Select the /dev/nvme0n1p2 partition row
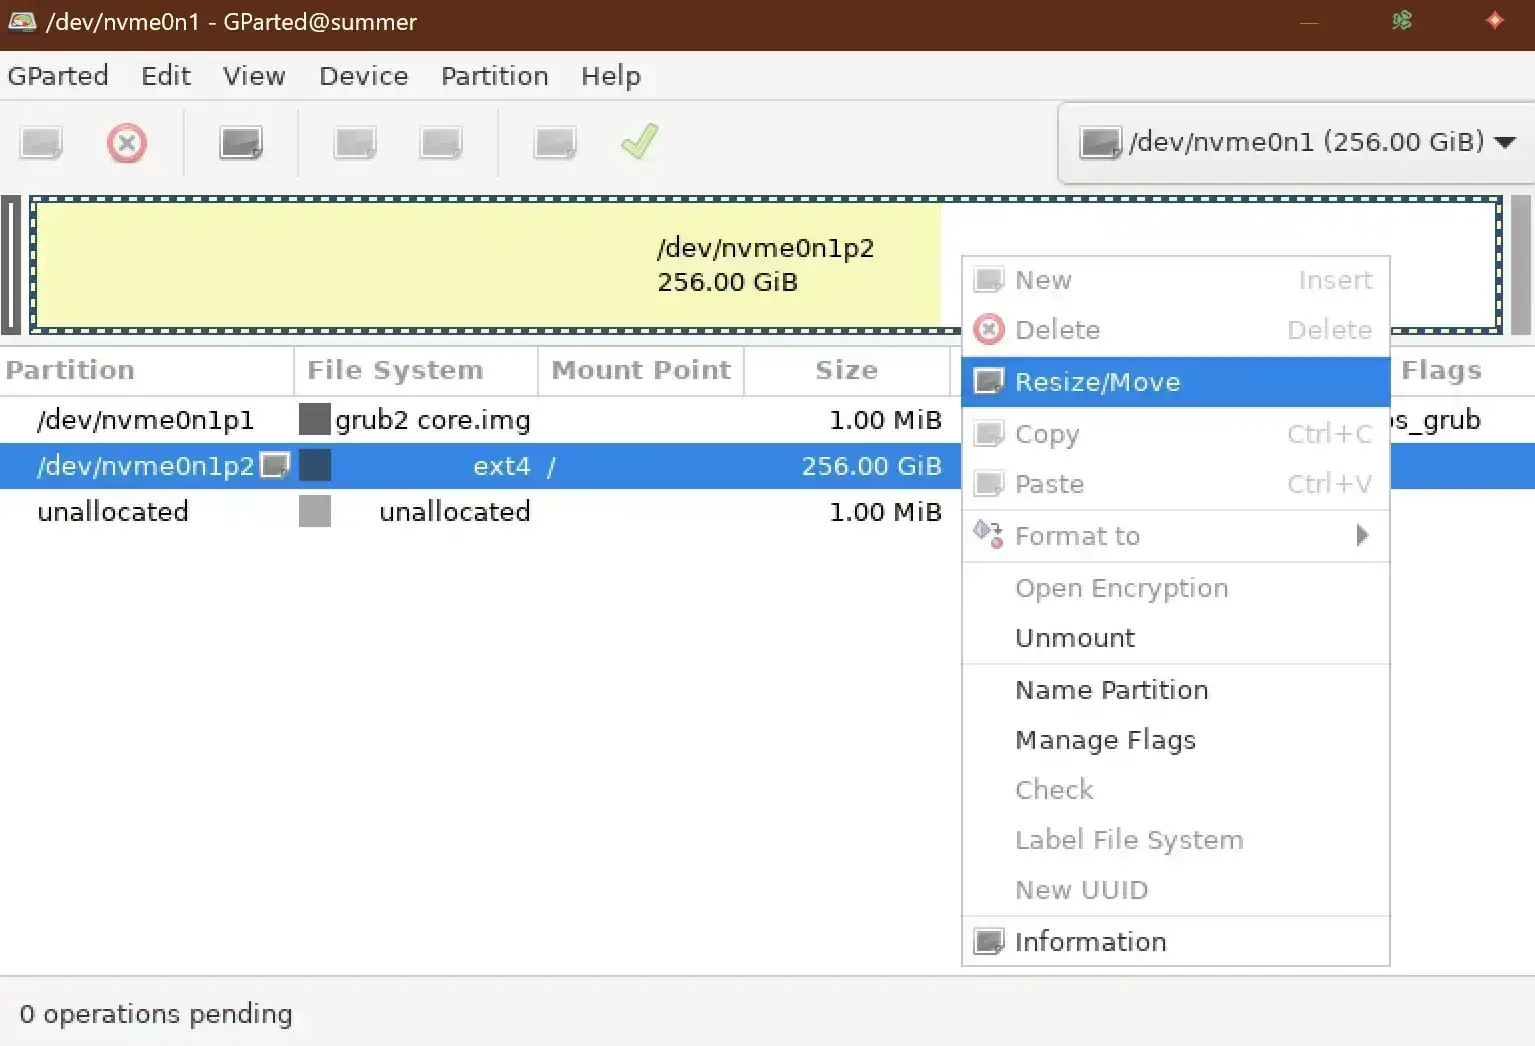Viewport: 1535px width, 1046px height. pos(480,466)
